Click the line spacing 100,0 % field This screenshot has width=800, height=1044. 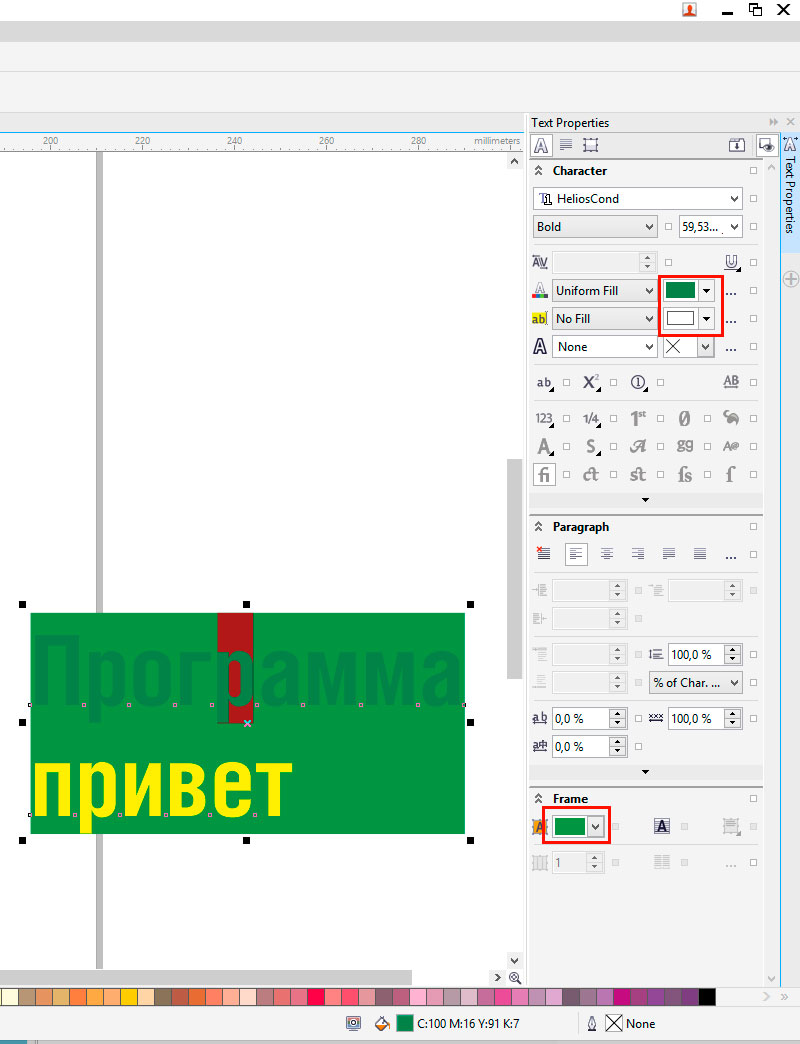click(696, 654)
